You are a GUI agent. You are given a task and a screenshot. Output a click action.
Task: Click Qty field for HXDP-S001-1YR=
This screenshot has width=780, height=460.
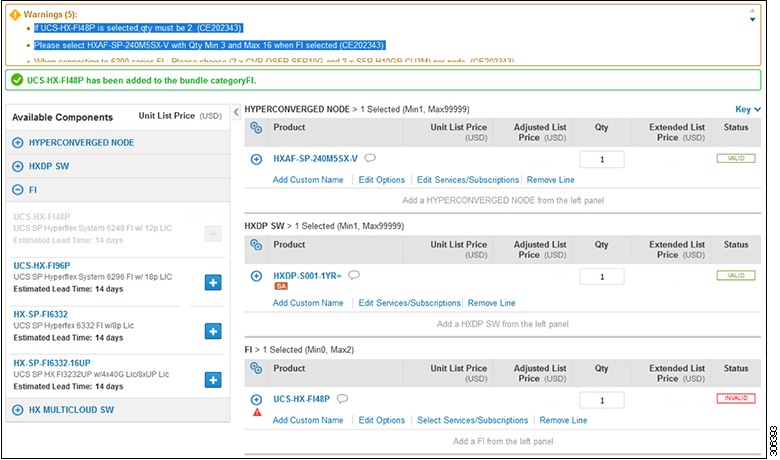tap(601, 276)
